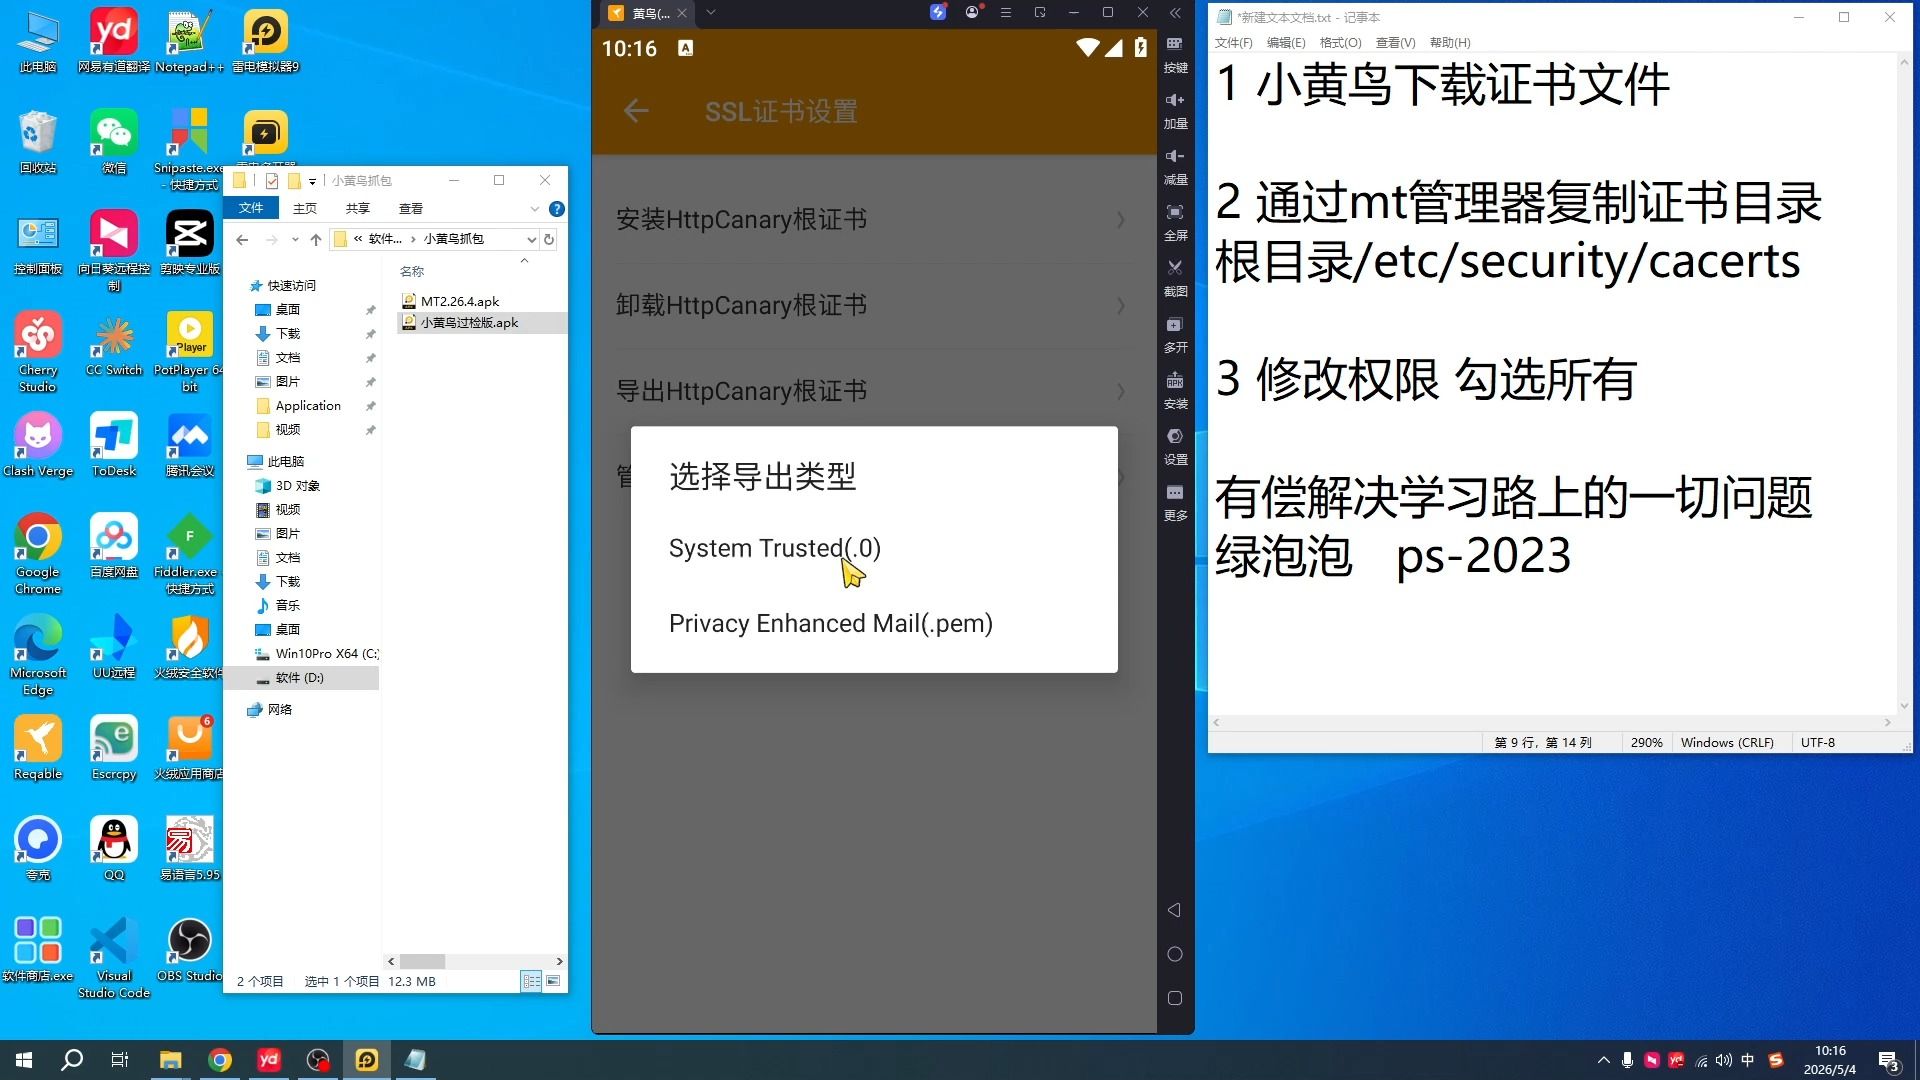Toggle emulator fullscreen (全屏) icon
The width and height of the screenshot is (1920, 1080).
click(x=1175, y=212)
